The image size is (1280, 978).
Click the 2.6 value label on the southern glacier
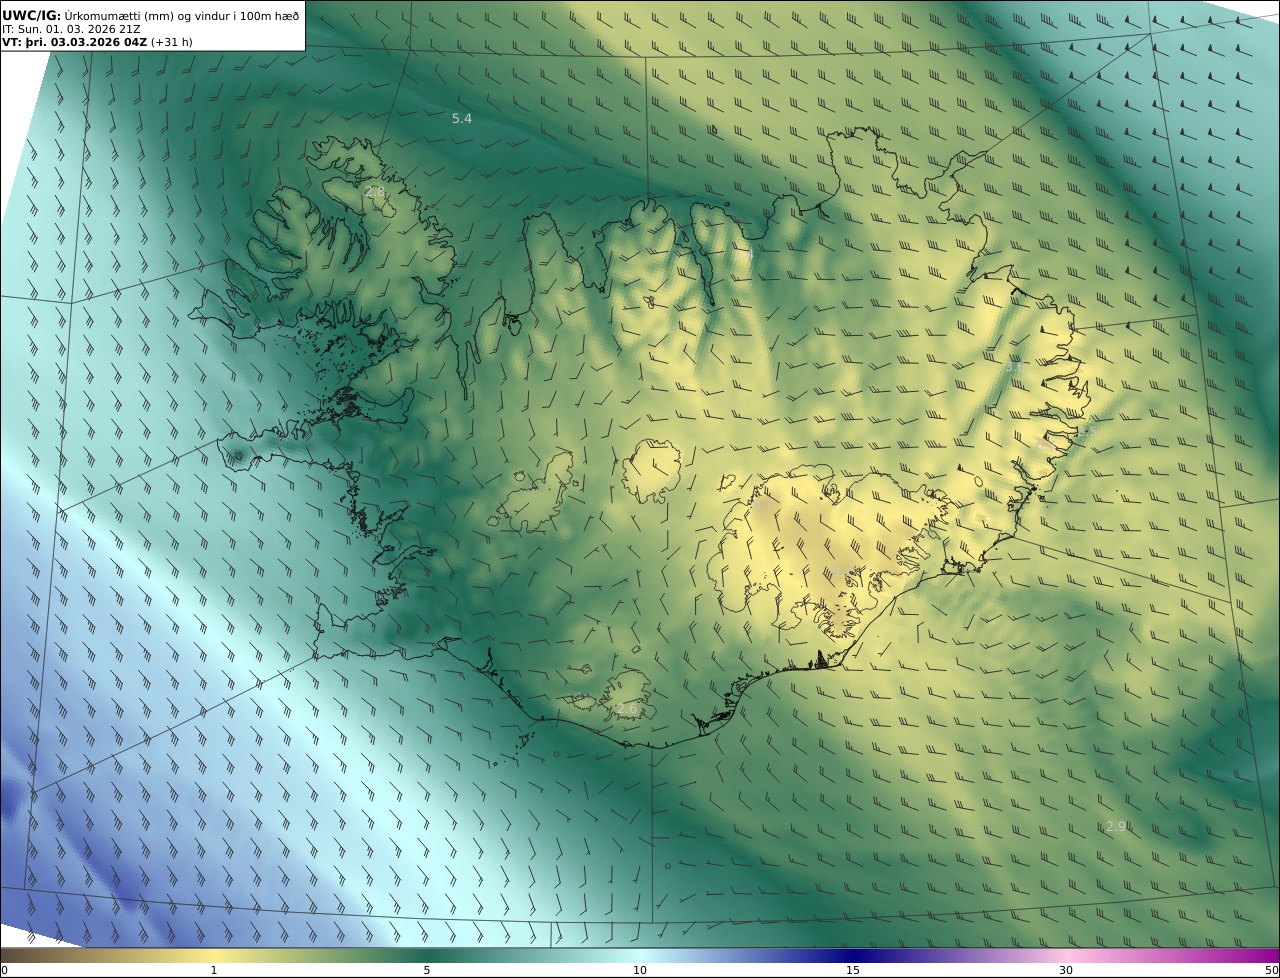click(627, 708)
